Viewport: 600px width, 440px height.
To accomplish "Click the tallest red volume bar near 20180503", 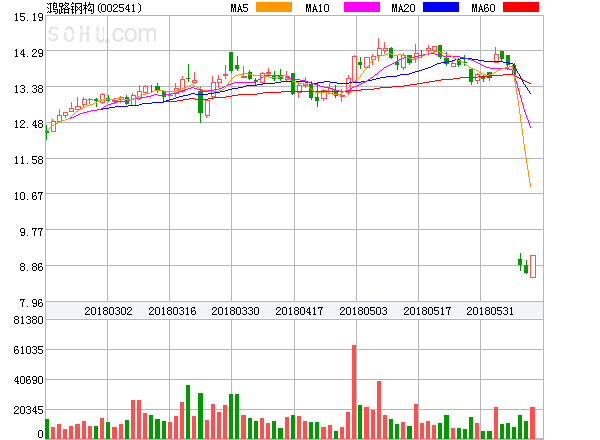I will click(354, 392).
